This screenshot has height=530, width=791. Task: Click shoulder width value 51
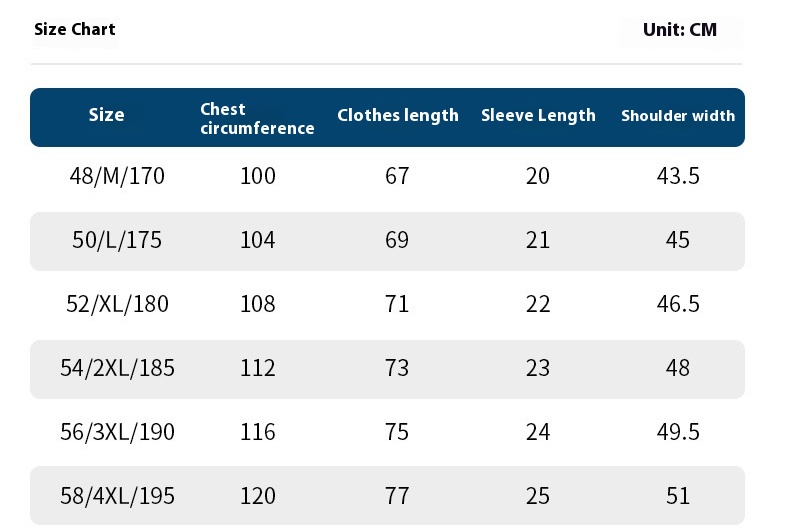677,496
